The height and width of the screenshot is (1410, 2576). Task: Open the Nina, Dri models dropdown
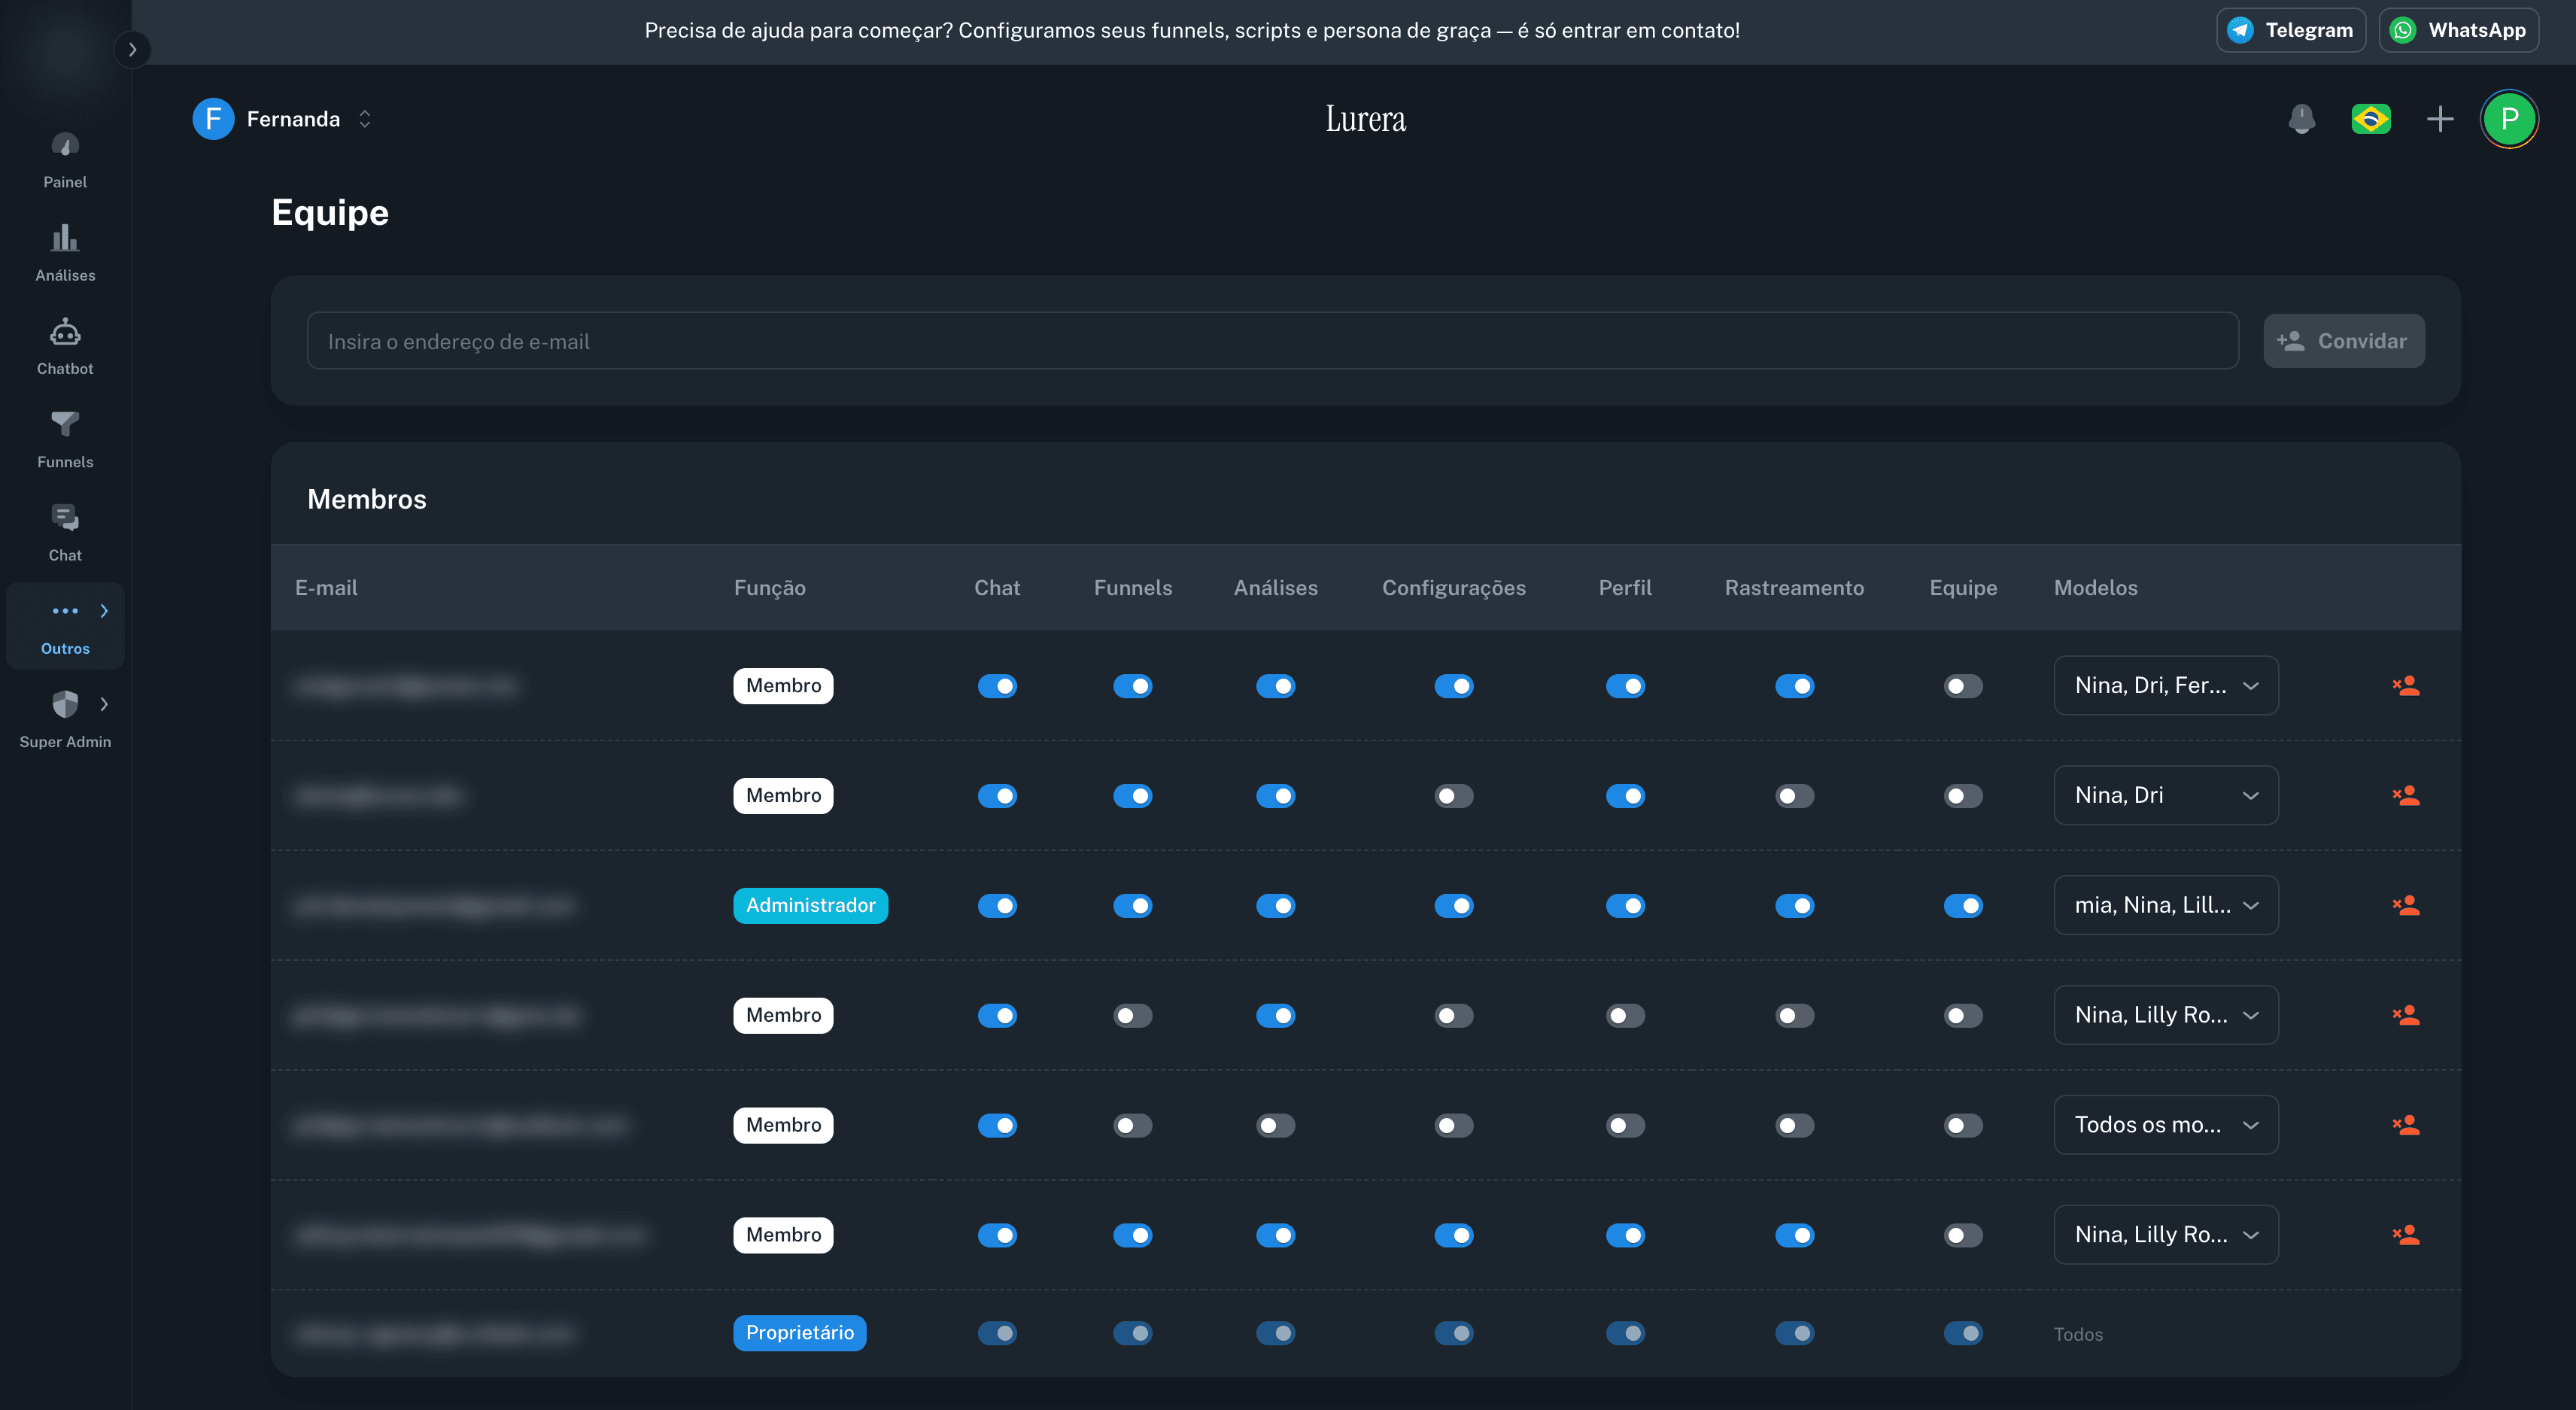point(2166,795)
